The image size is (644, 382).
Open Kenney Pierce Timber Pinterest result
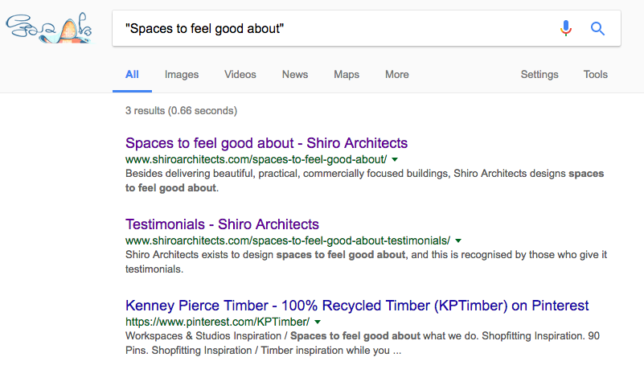pos(357,306)
